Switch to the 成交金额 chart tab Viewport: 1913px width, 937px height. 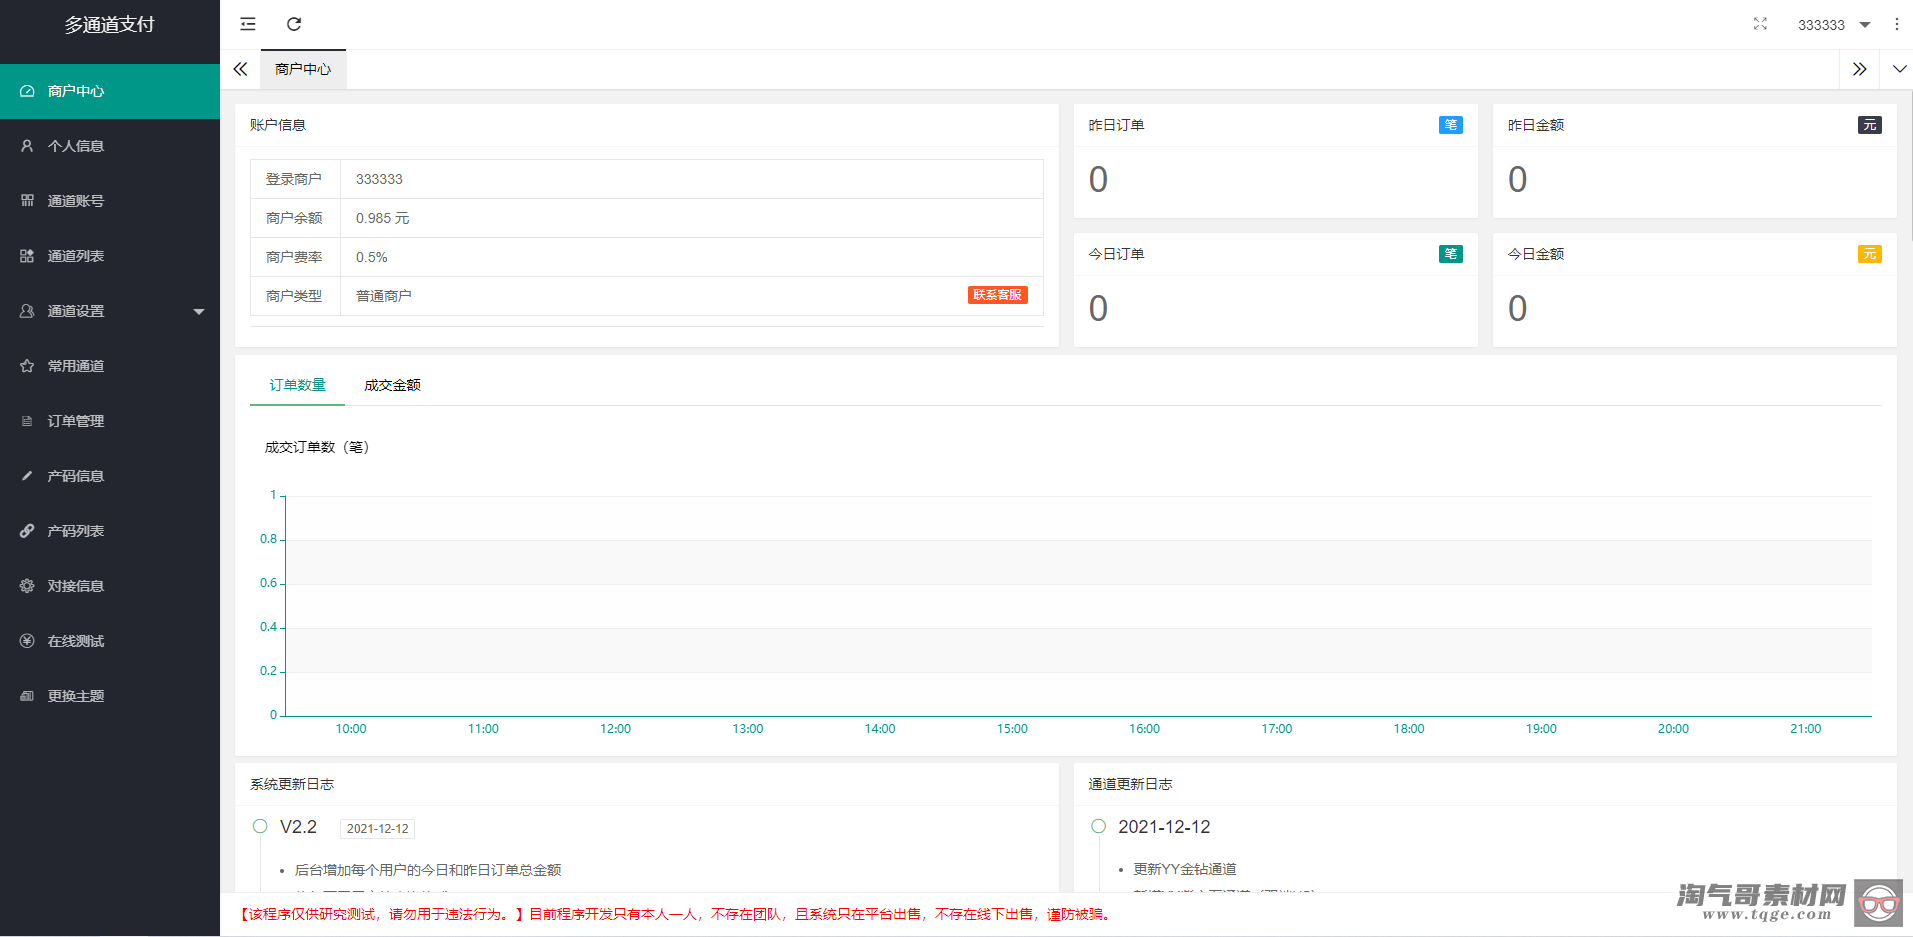pos(392,385)
